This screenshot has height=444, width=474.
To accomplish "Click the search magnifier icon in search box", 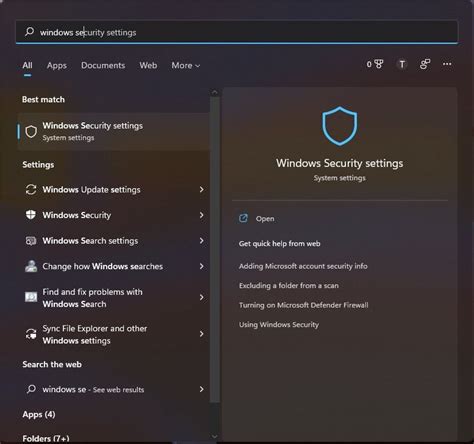I will pyautogui.click(x=29, y=32).
